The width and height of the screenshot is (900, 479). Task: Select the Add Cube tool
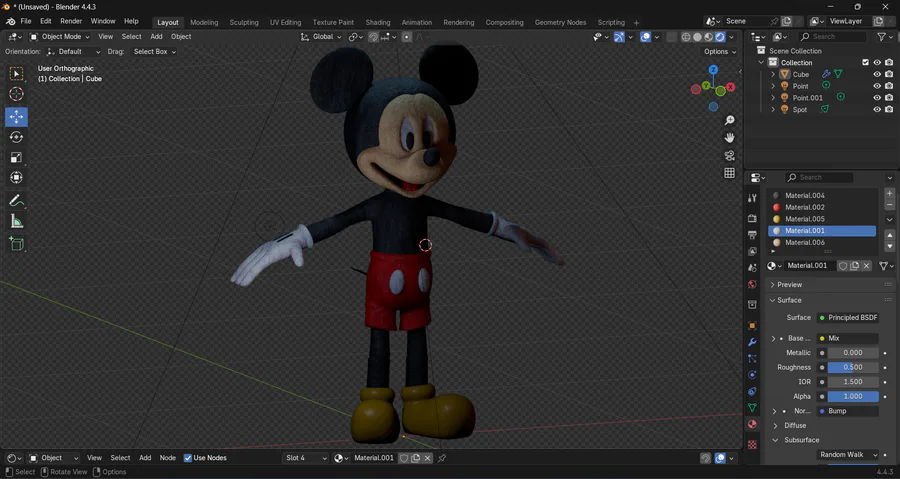pyautogui.click(x=16, y=244)
